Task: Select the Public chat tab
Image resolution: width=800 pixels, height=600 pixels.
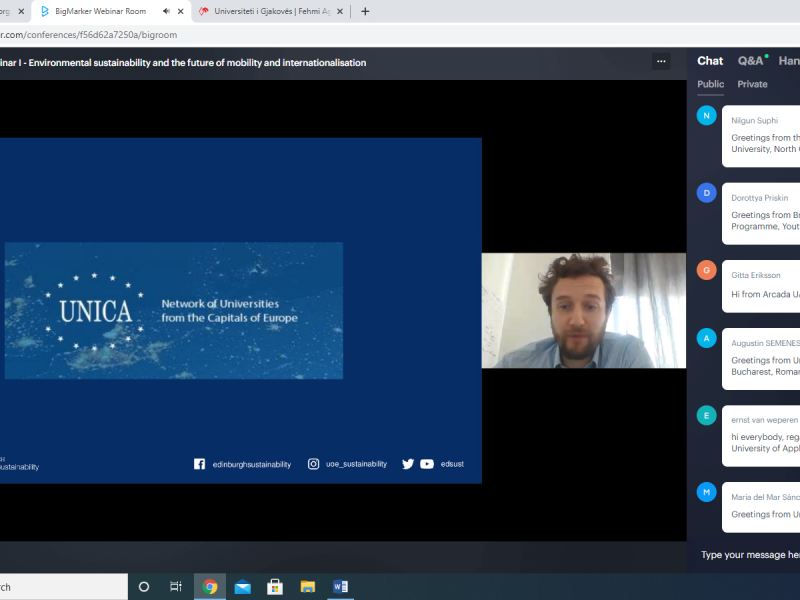Action: 711,84
